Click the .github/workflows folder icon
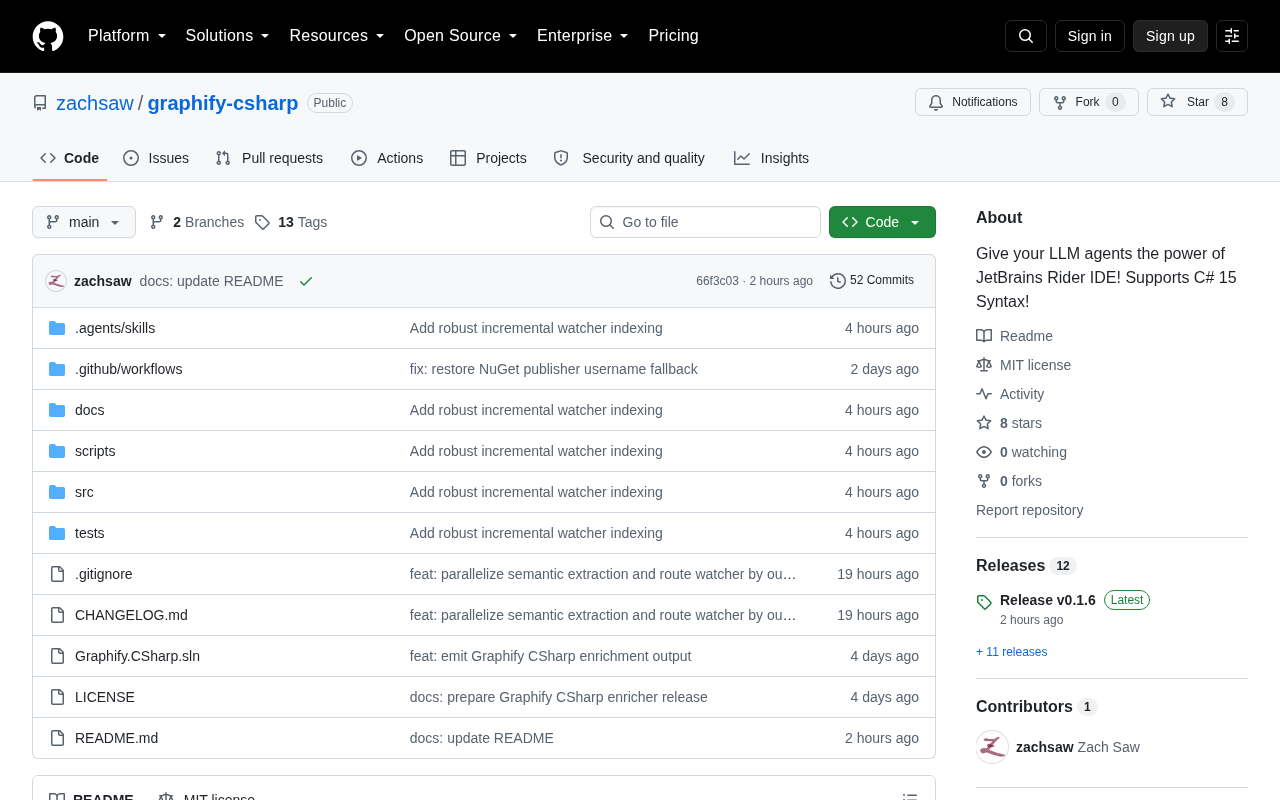Viewport: 1280px width, 800px height. pyautogui.click(x=57, y=369)
